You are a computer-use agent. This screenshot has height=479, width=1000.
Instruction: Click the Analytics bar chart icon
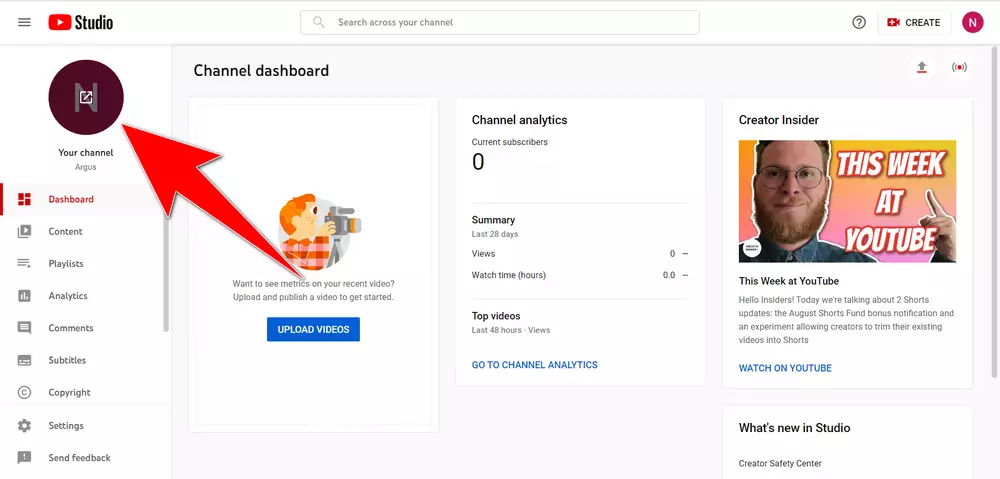(x=24, y=296)
